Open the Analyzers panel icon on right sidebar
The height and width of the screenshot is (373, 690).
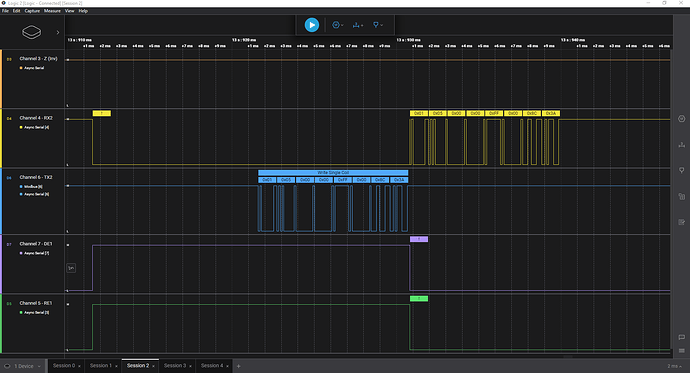point(681,145)
